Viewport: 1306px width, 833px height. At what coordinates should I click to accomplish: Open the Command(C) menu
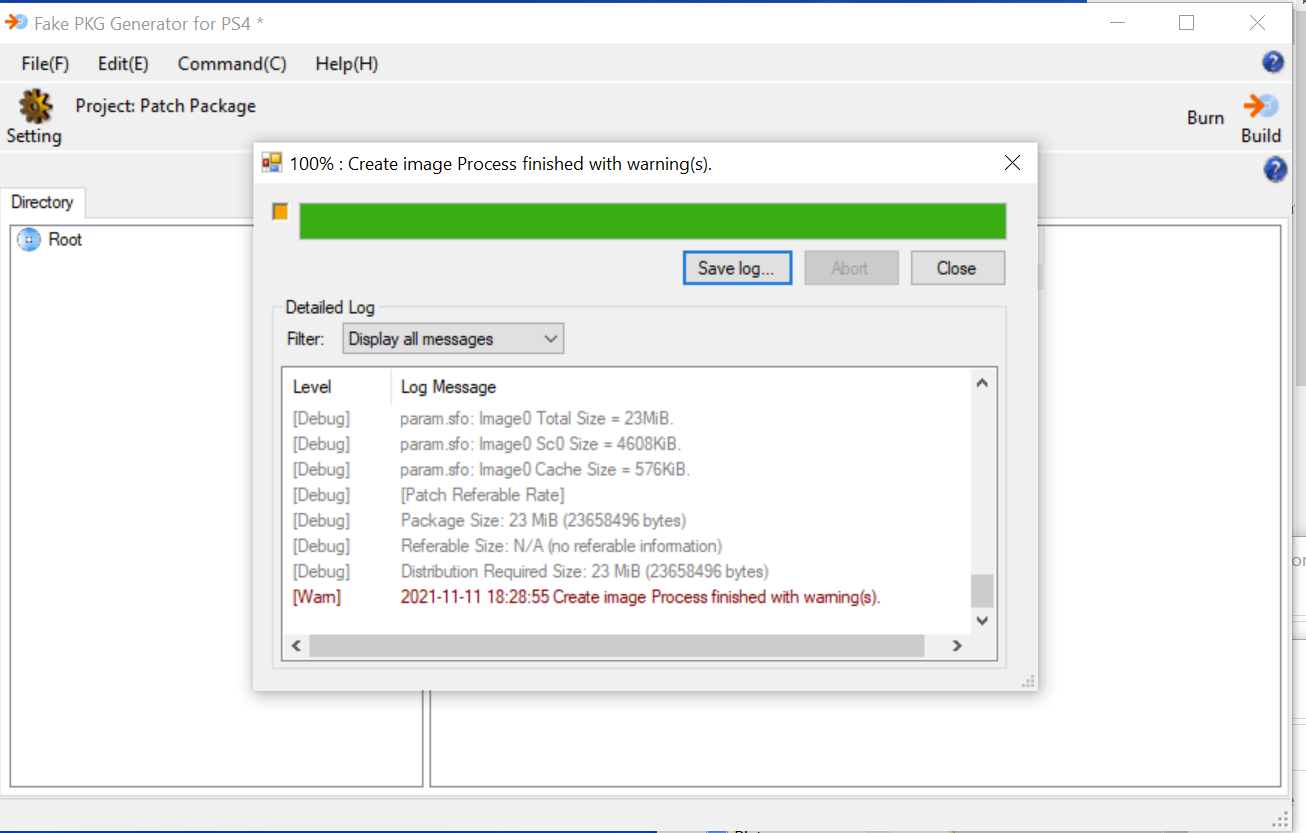pos(232,64)
